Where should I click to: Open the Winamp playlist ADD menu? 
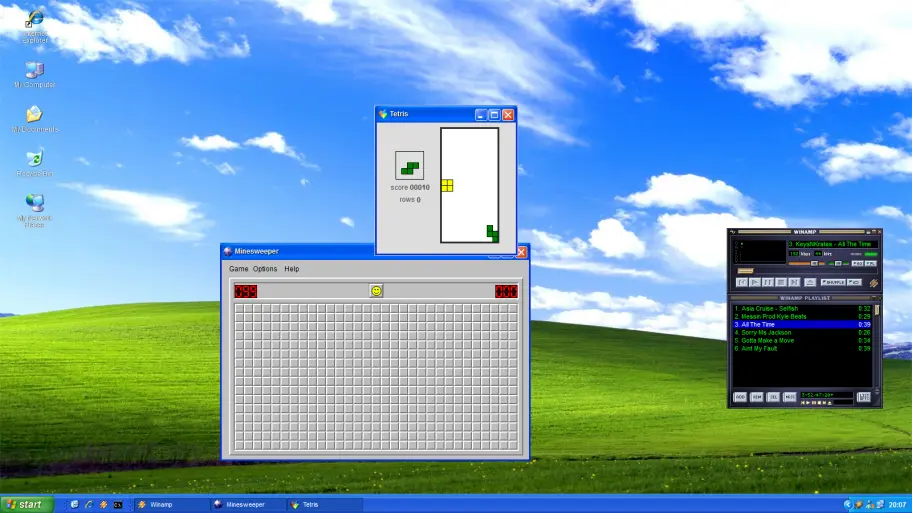tap(740, 397)
